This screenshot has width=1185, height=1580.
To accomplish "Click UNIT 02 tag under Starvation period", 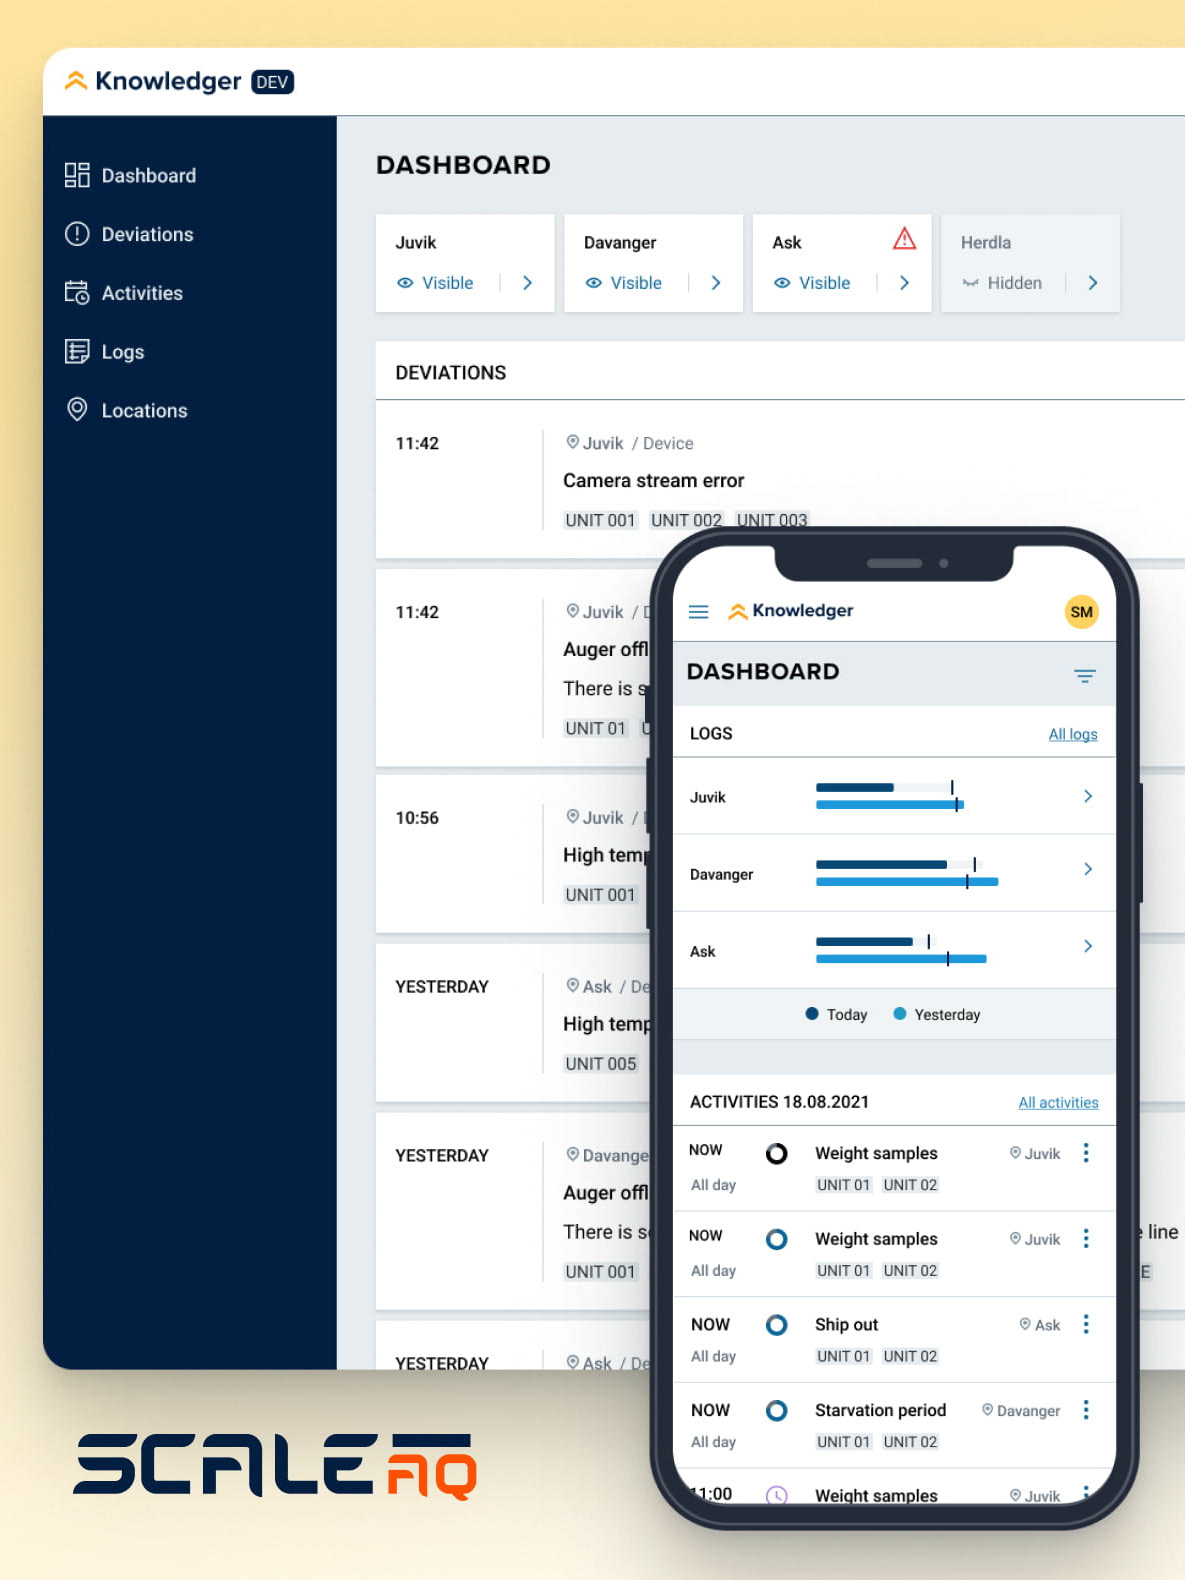I will click(911, 1442).
